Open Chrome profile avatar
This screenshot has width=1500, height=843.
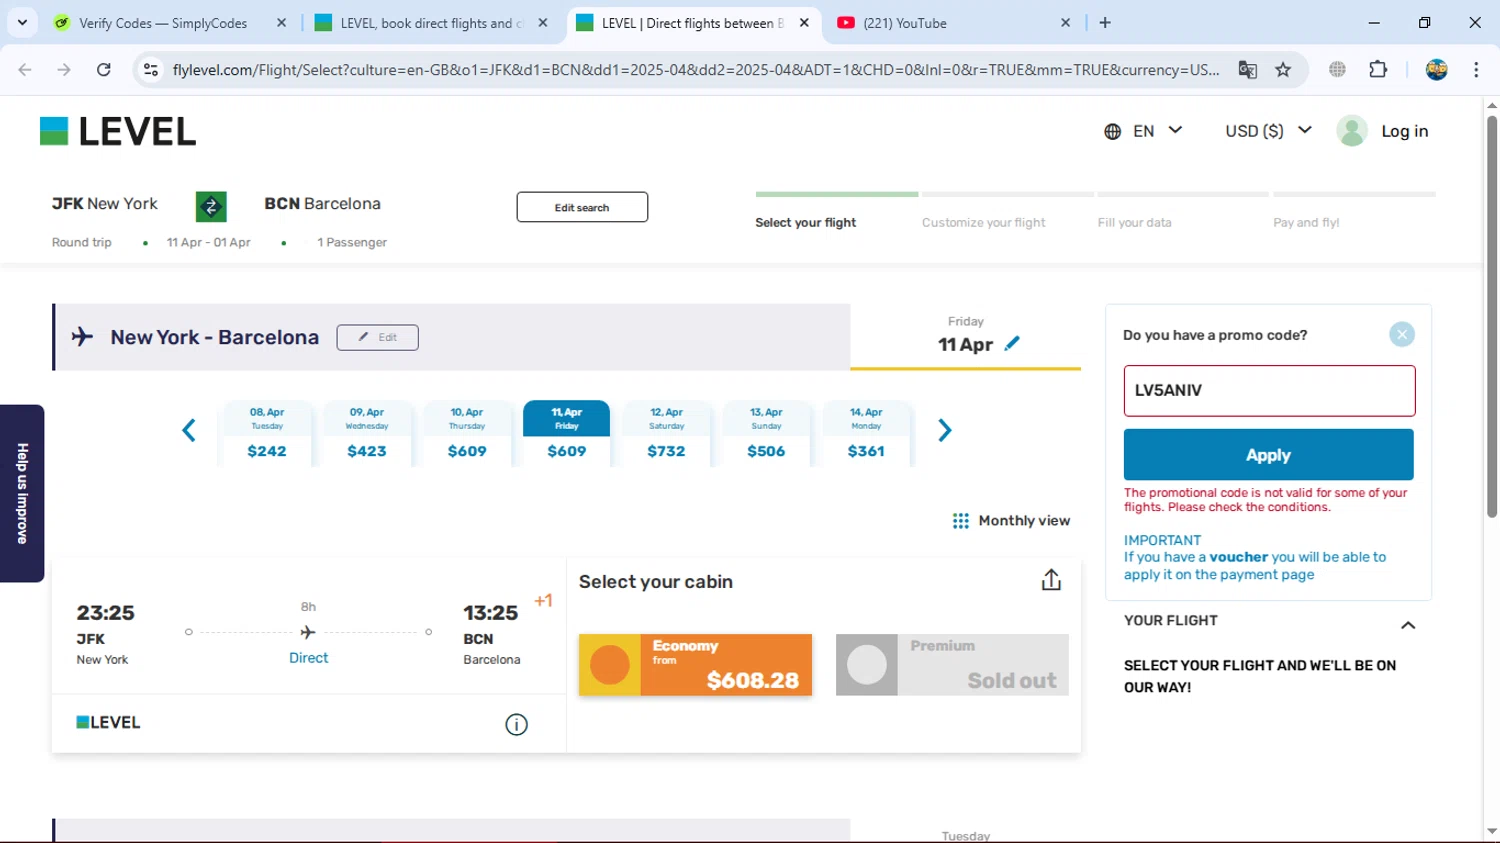tap(1437, 69)
